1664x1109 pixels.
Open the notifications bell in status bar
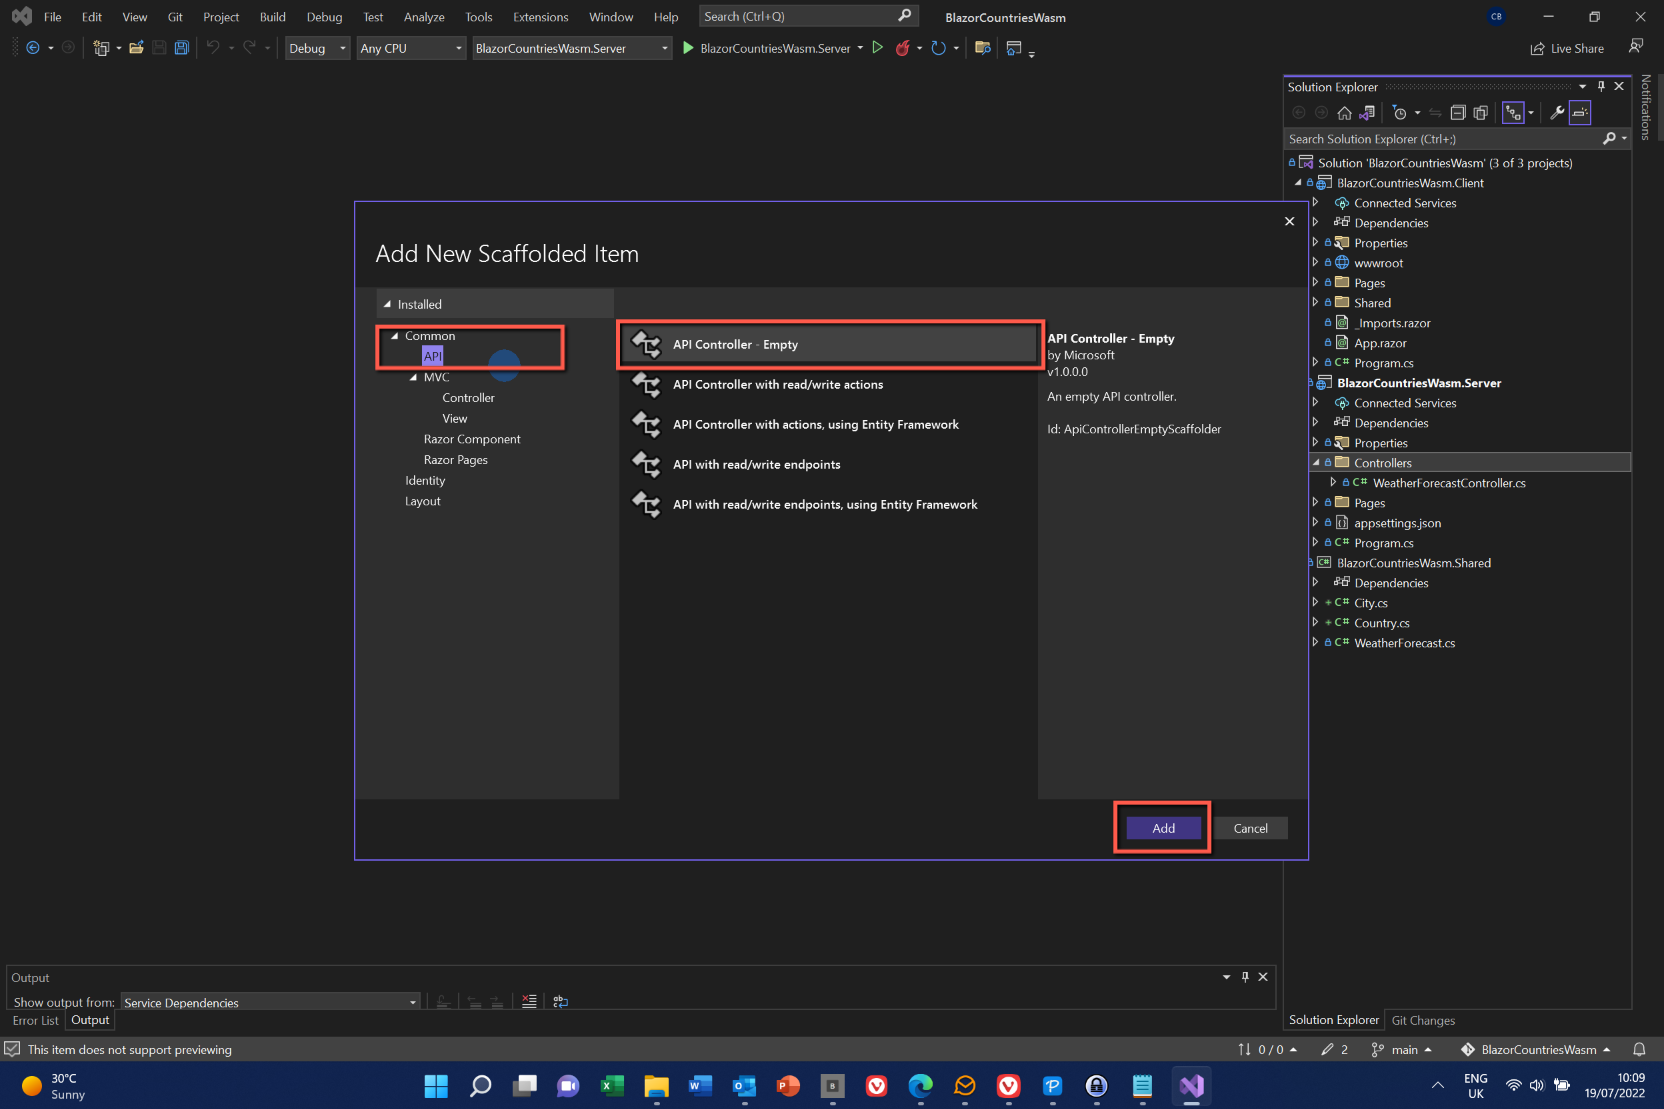click(x=1639, y=1050)
